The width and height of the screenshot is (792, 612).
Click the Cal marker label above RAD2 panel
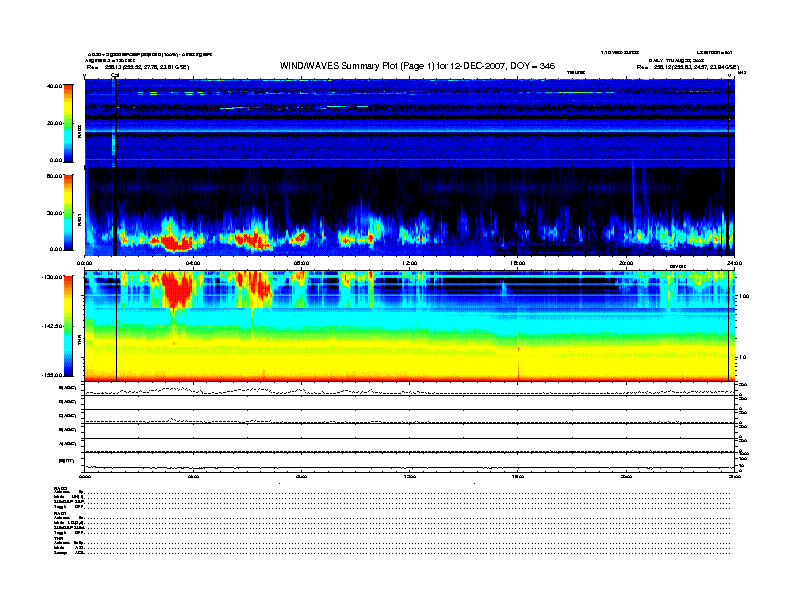pos(115,75)
